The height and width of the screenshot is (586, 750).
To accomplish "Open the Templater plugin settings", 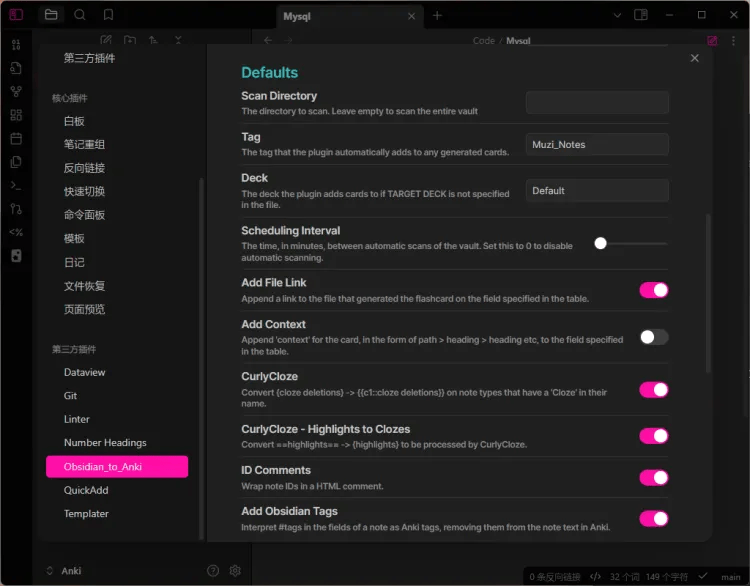I will click(117, 513).
